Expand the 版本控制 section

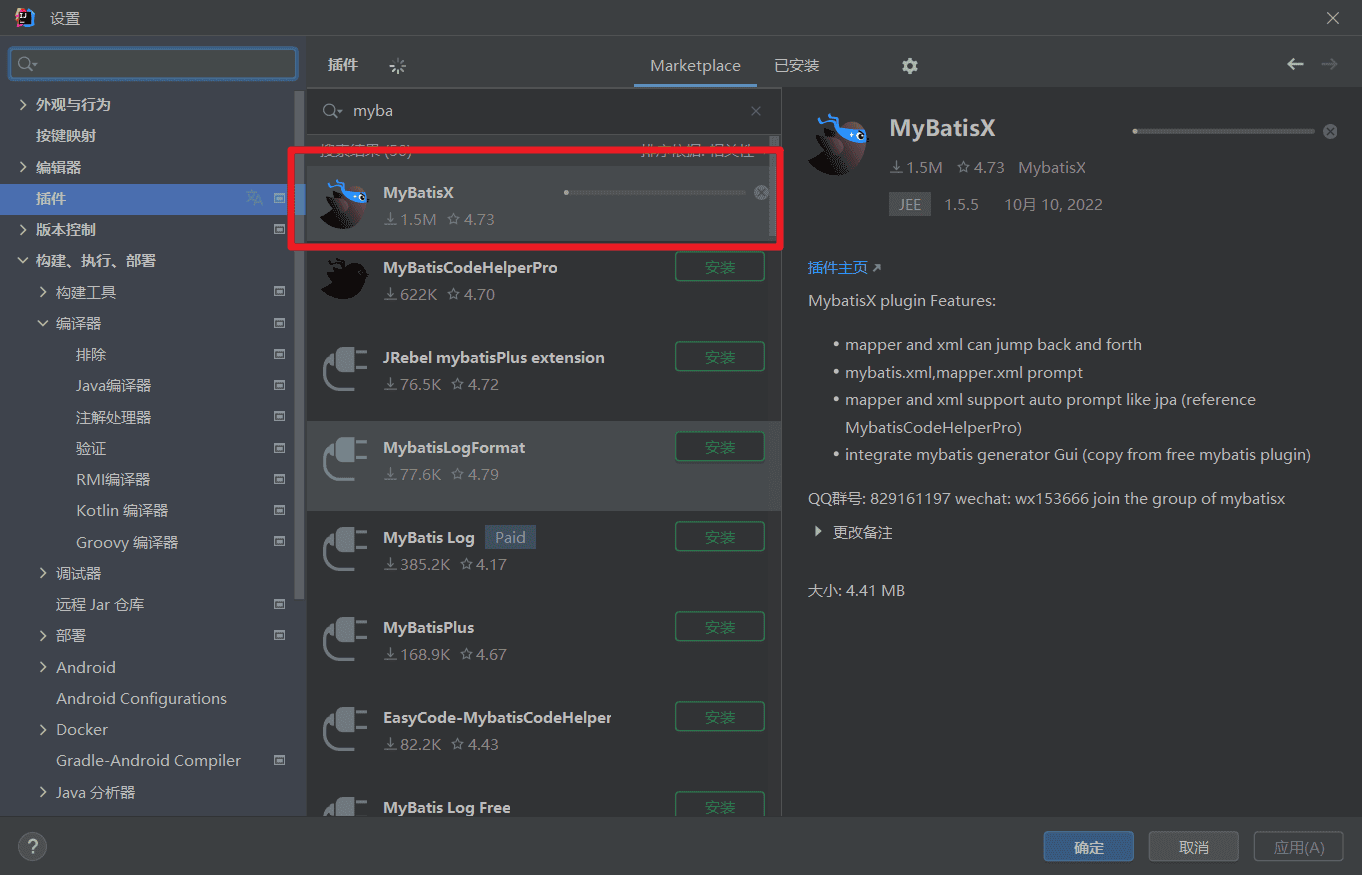(23, 230)
